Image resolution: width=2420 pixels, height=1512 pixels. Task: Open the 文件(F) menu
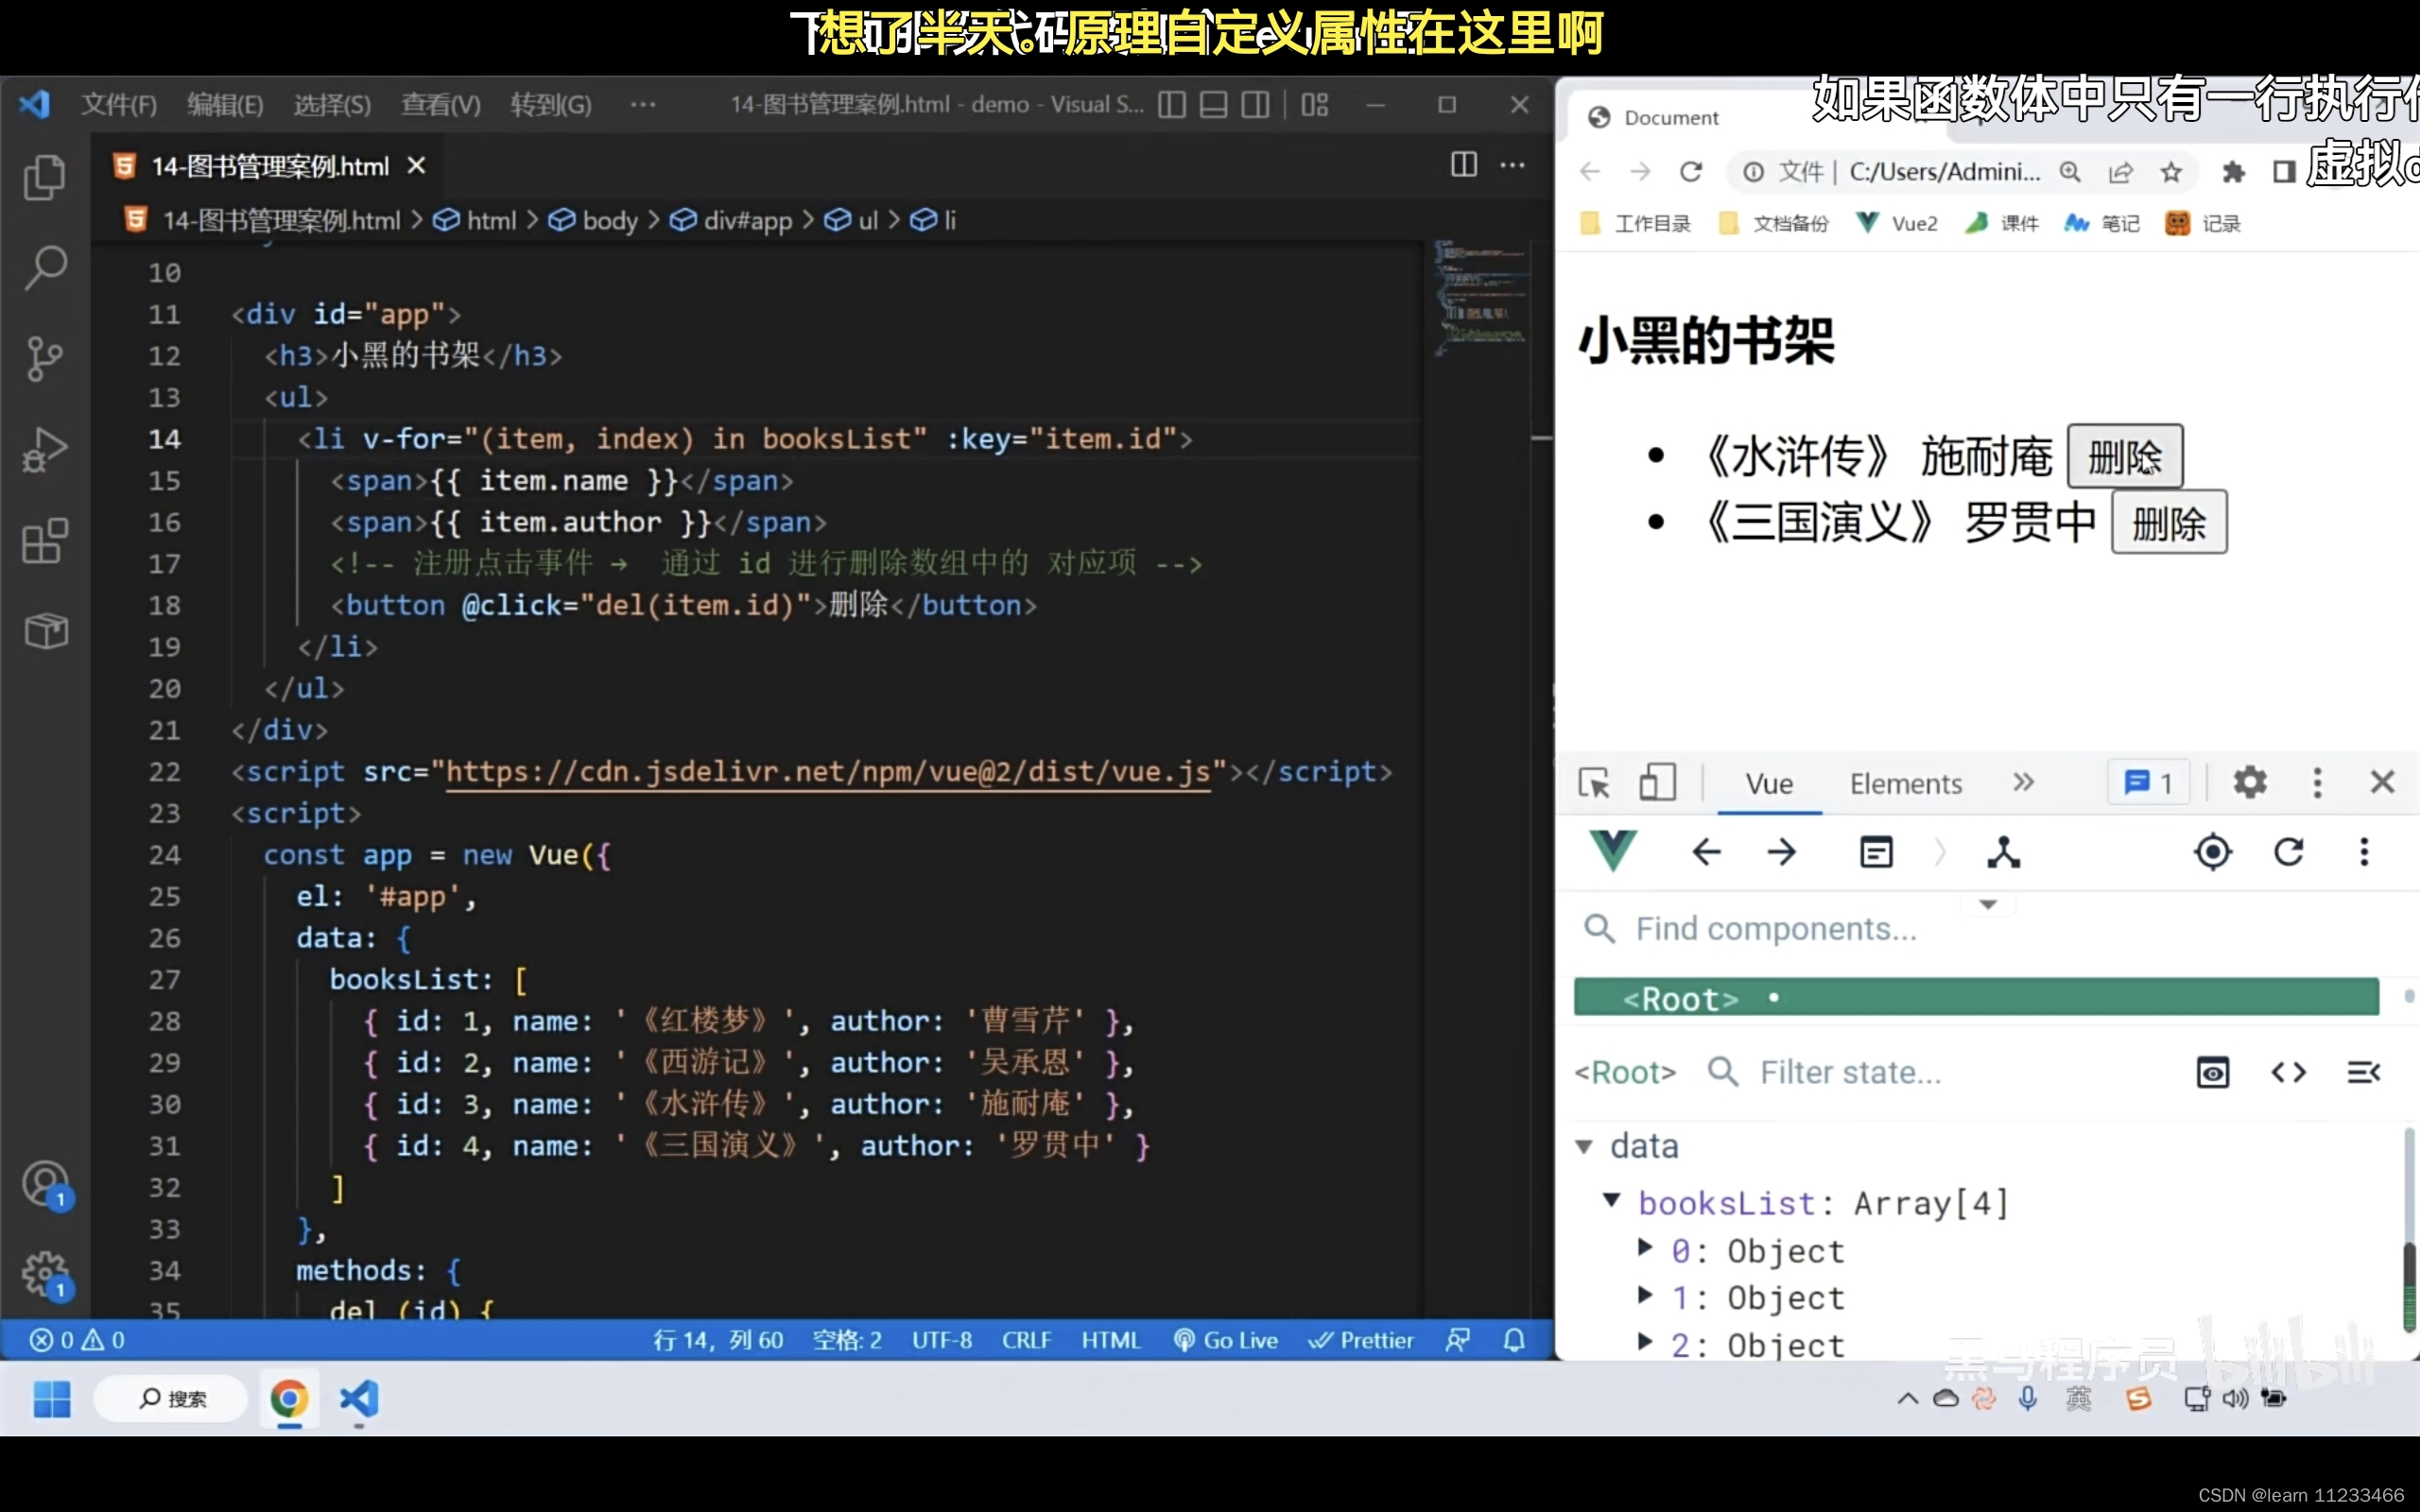click(x=118, y=105)
